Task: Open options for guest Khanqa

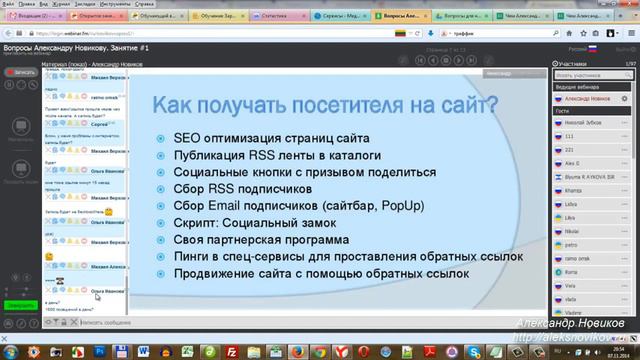Action: tap(624, 191)
